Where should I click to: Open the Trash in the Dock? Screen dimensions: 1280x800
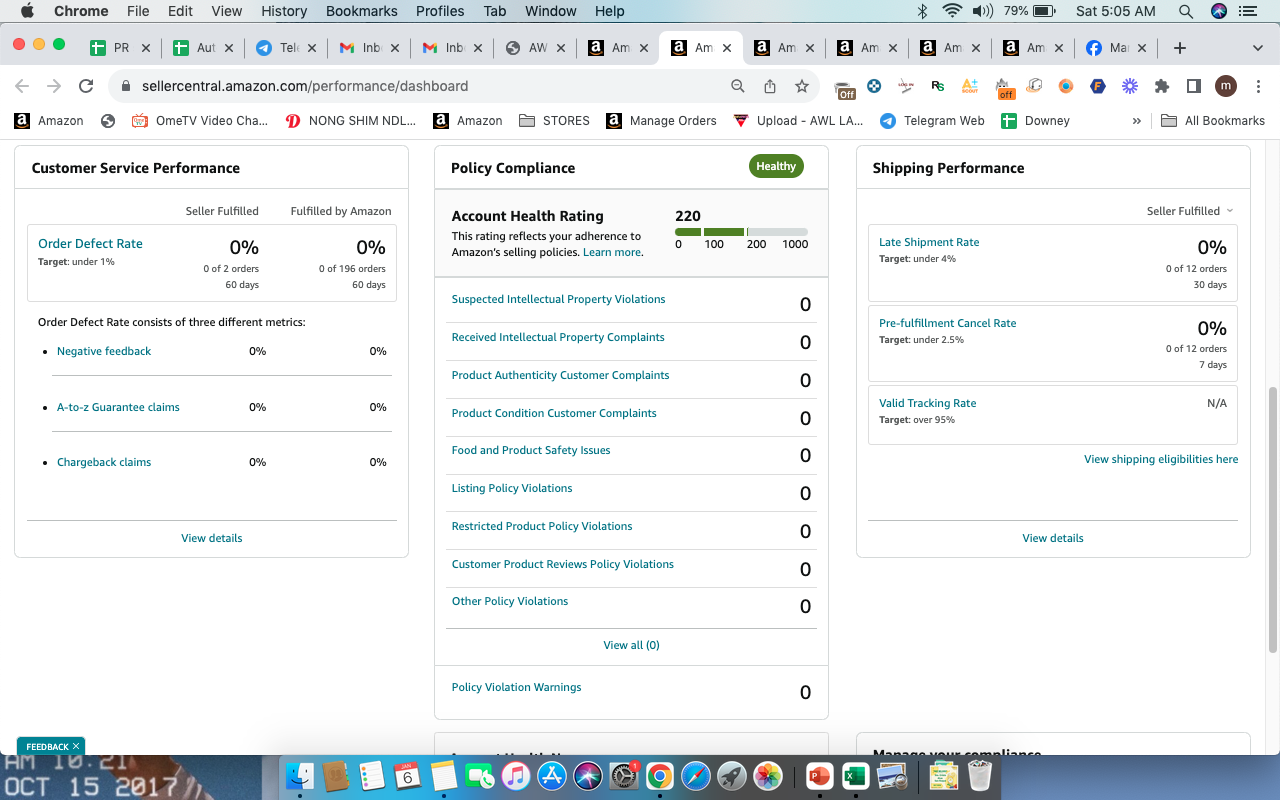pos(979,776)
